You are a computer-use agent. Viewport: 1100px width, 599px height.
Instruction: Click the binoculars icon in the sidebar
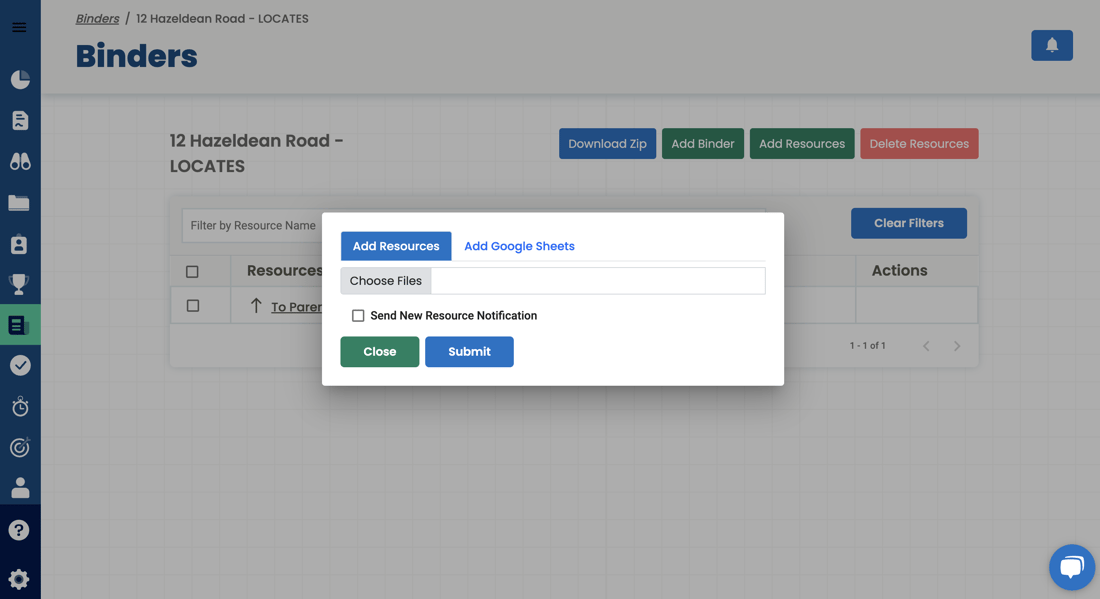pyautogui.click(x=20, y=162)
